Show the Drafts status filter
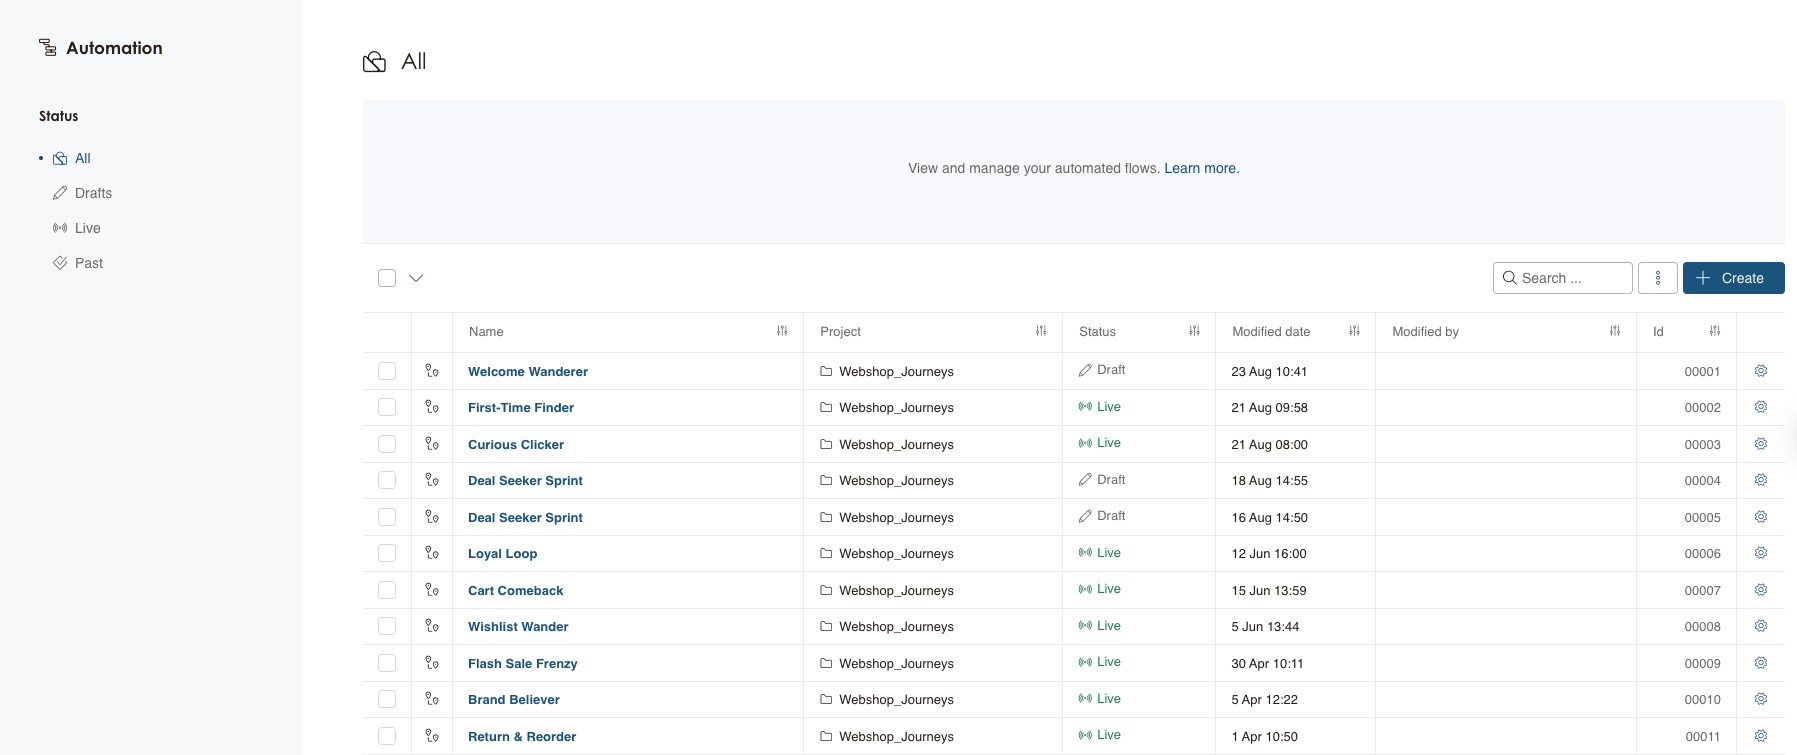Viewport: 1797px width, 755px height. click(x=93, y=193)
